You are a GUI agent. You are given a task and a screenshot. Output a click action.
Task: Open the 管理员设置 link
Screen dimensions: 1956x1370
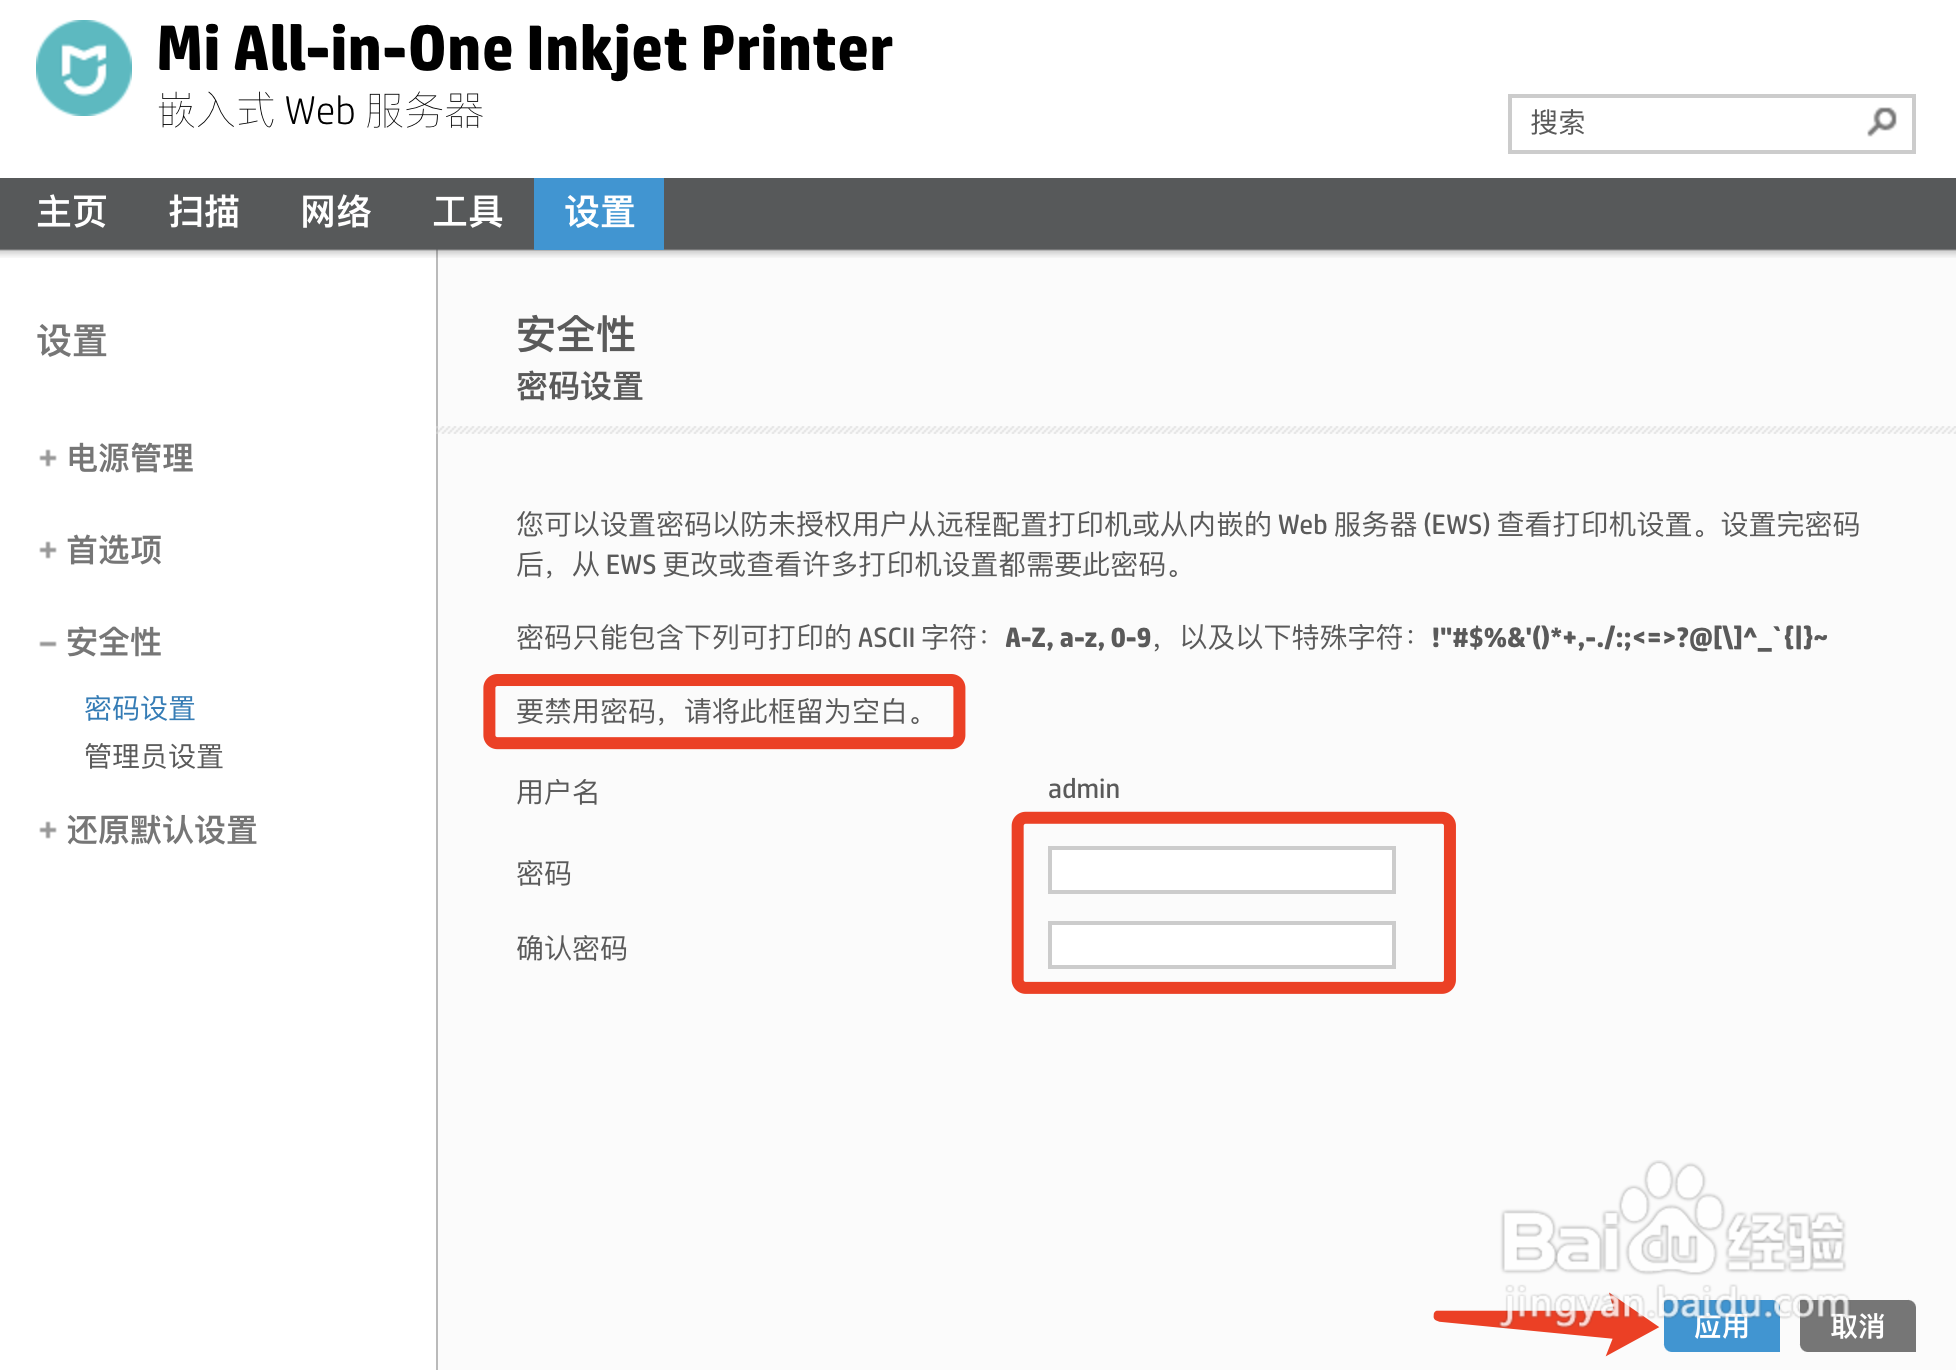[154, 756]
